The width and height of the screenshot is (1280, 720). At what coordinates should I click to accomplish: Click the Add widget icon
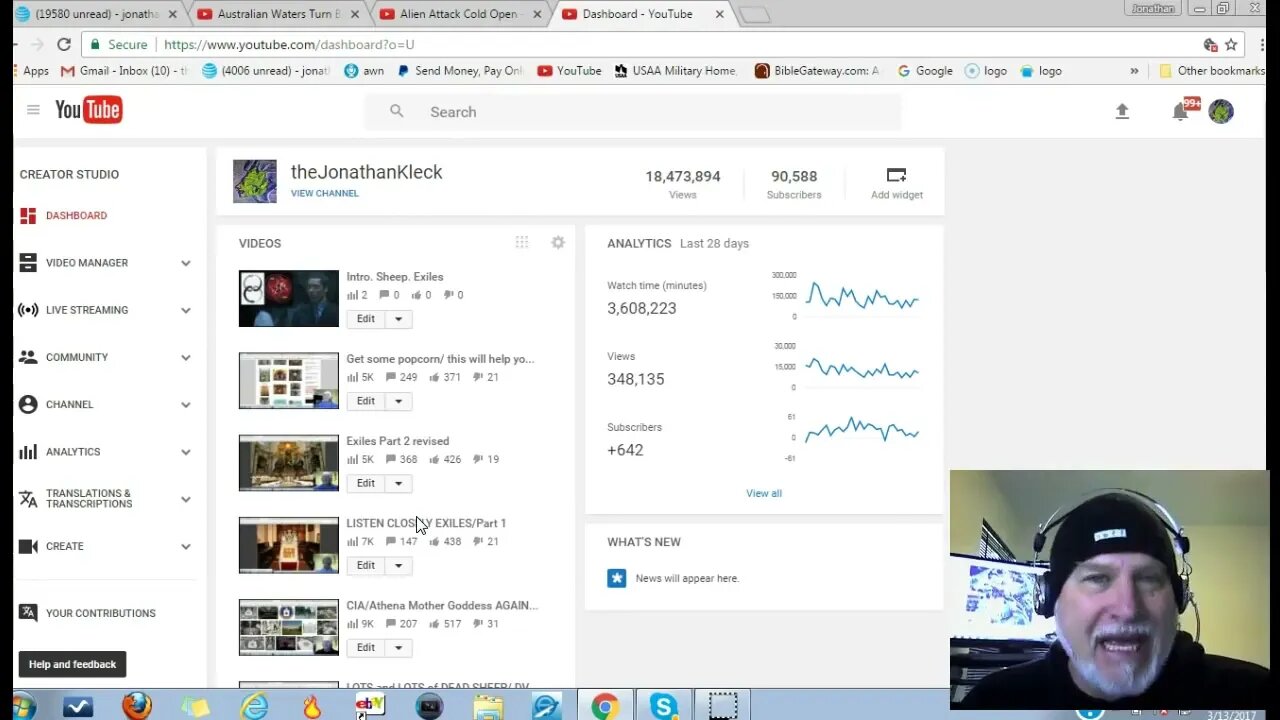point(896,175)
